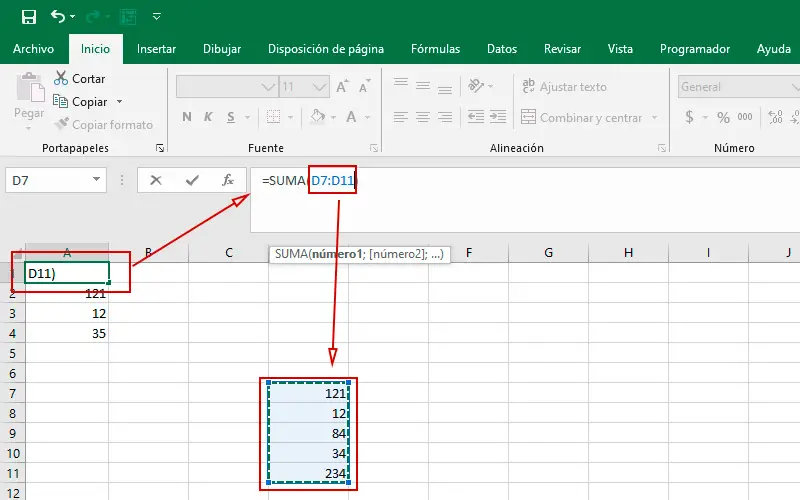The height and width of the screenshot is (500, 800).
Task: Click the insert function fx icon
Action: (228, 180)
